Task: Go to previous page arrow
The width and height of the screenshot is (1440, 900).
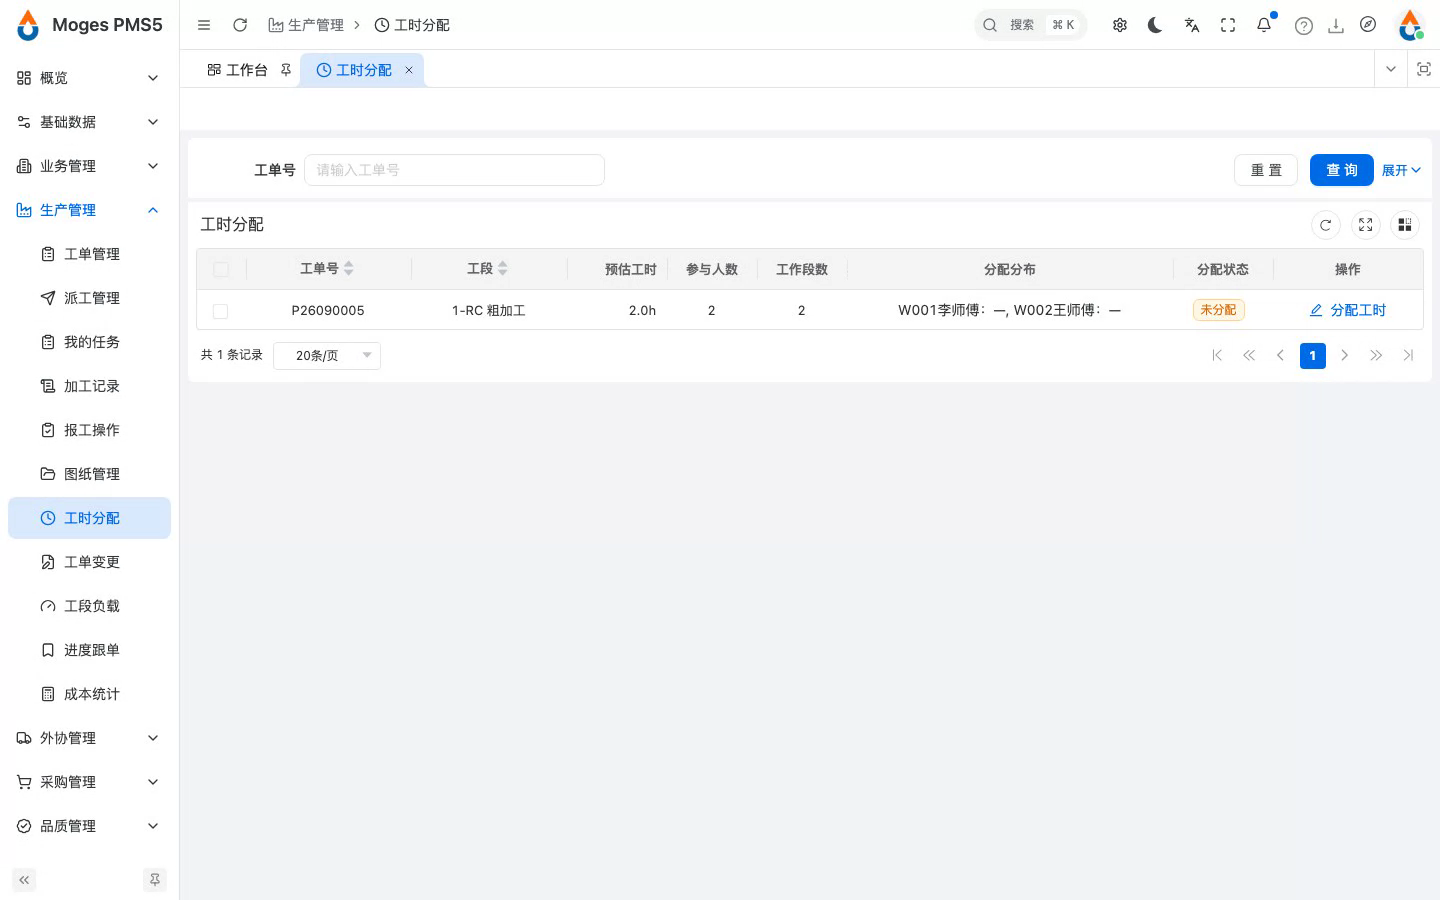Action: (x=1281, y=355)
